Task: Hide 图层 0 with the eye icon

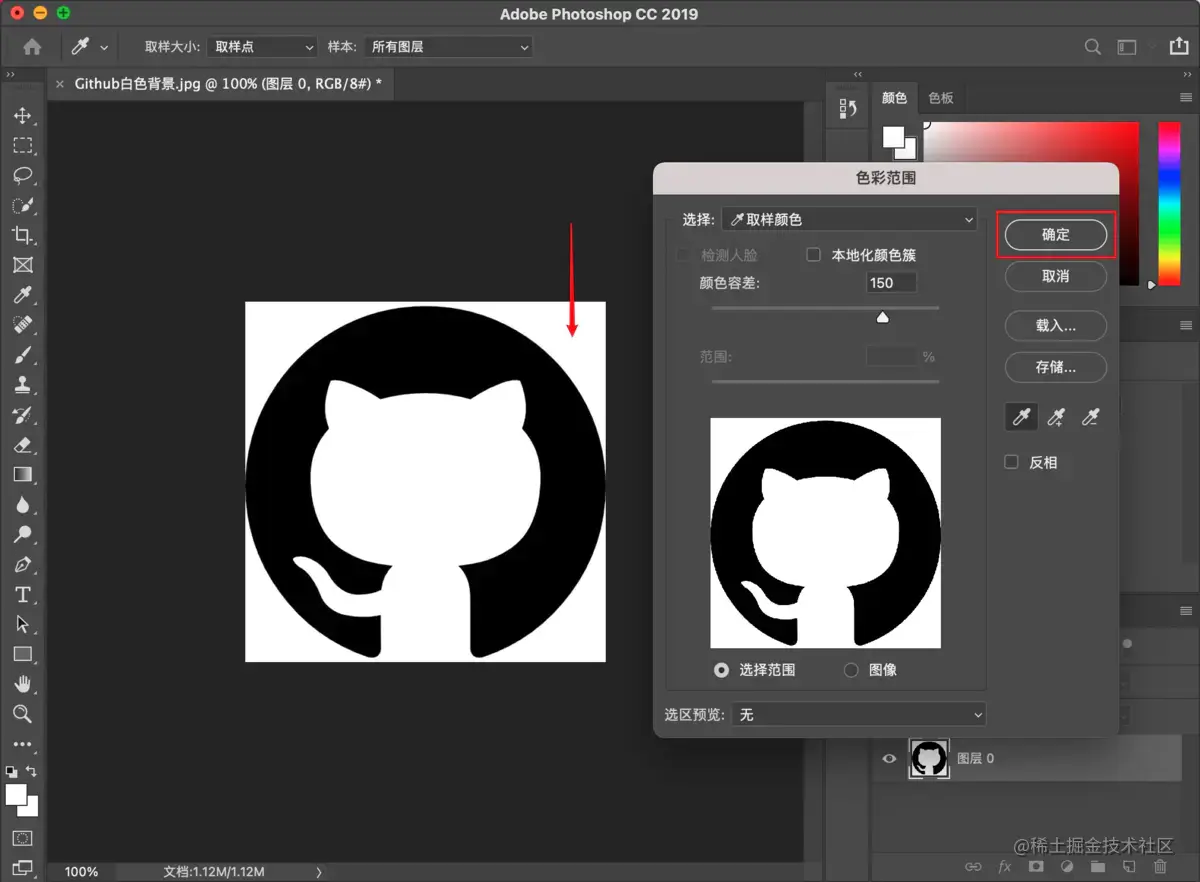Action: point(889,759)
